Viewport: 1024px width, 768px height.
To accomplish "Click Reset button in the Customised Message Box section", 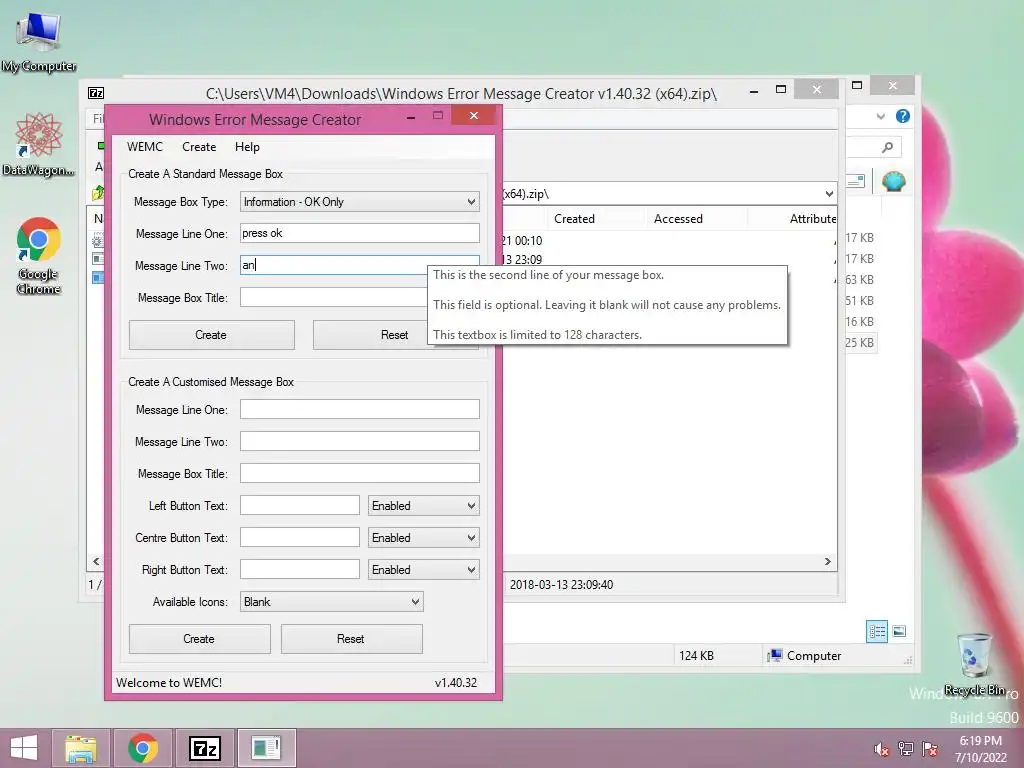I will 351,639.
